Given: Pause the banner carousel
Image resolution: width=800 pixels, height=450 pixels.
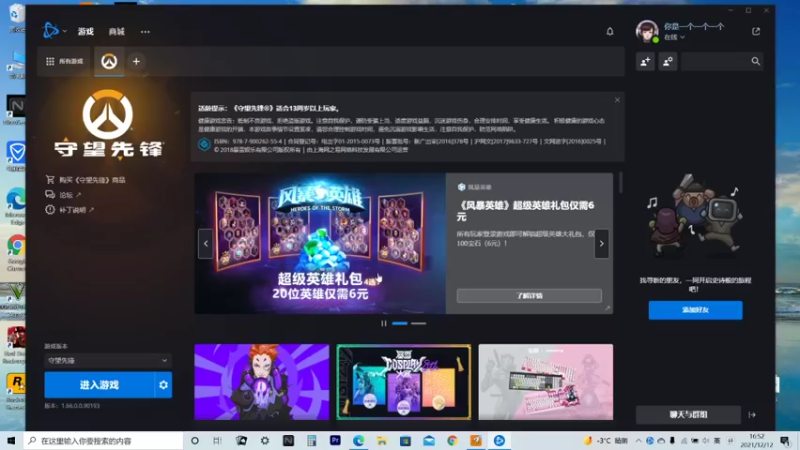Looking at the screenshot, I should point(384,323).
